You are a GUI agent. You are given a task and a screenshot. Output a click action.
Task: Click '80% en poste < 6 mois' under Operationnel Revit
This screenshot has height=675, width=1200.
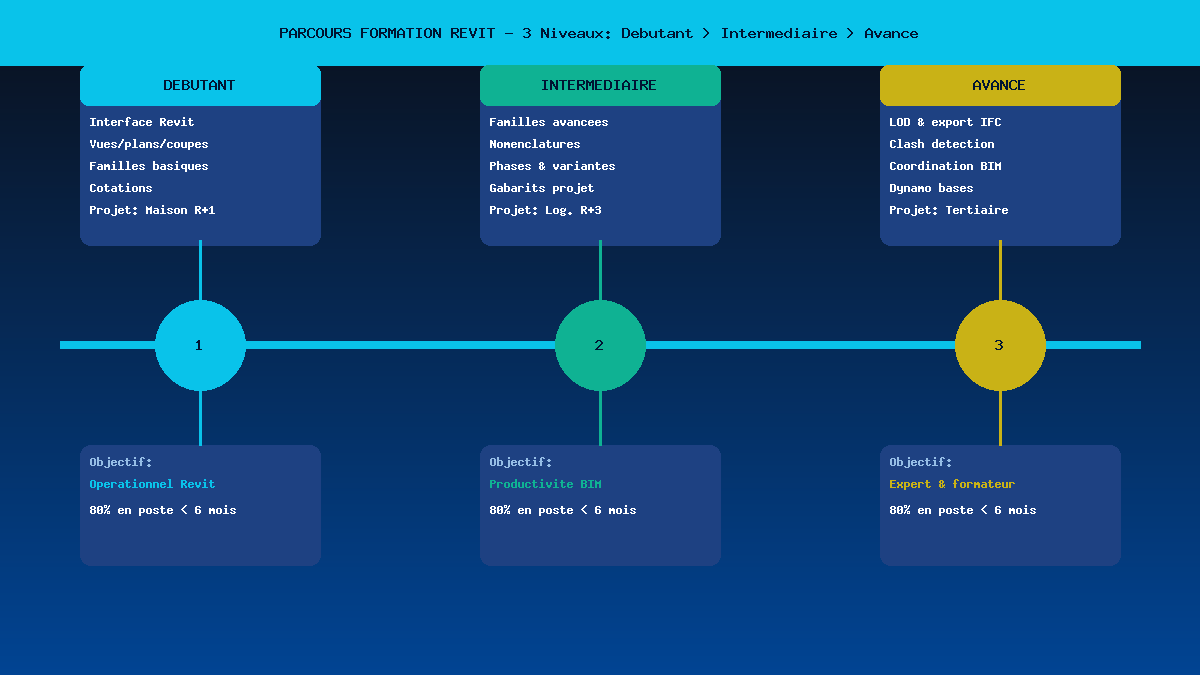coord(163,510)
